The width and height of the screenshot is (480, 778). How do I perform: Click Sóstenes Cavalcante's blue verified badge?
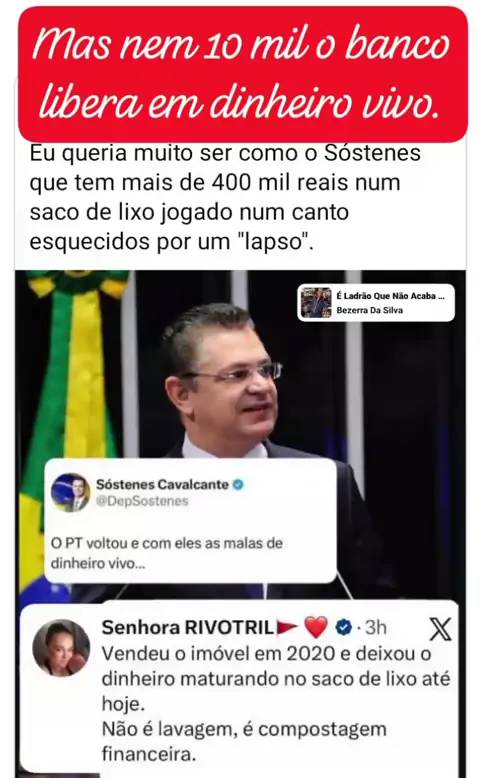(x=238, y=484)
